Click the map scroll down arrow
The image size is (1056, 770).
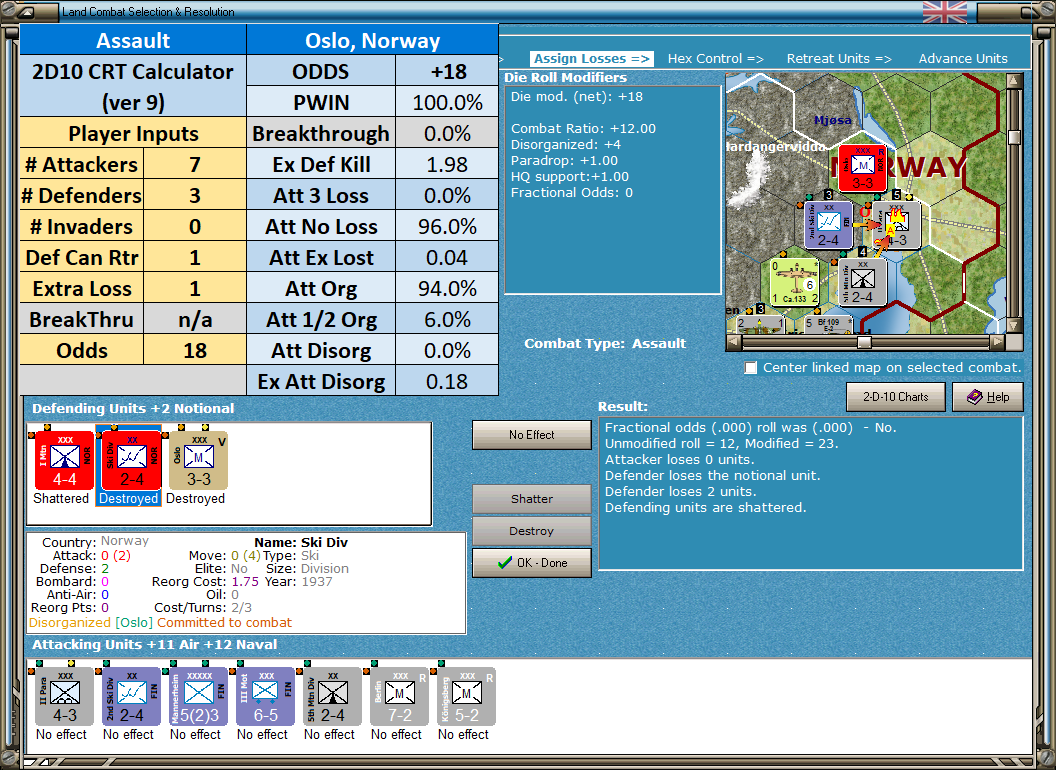pos(1014,326)
